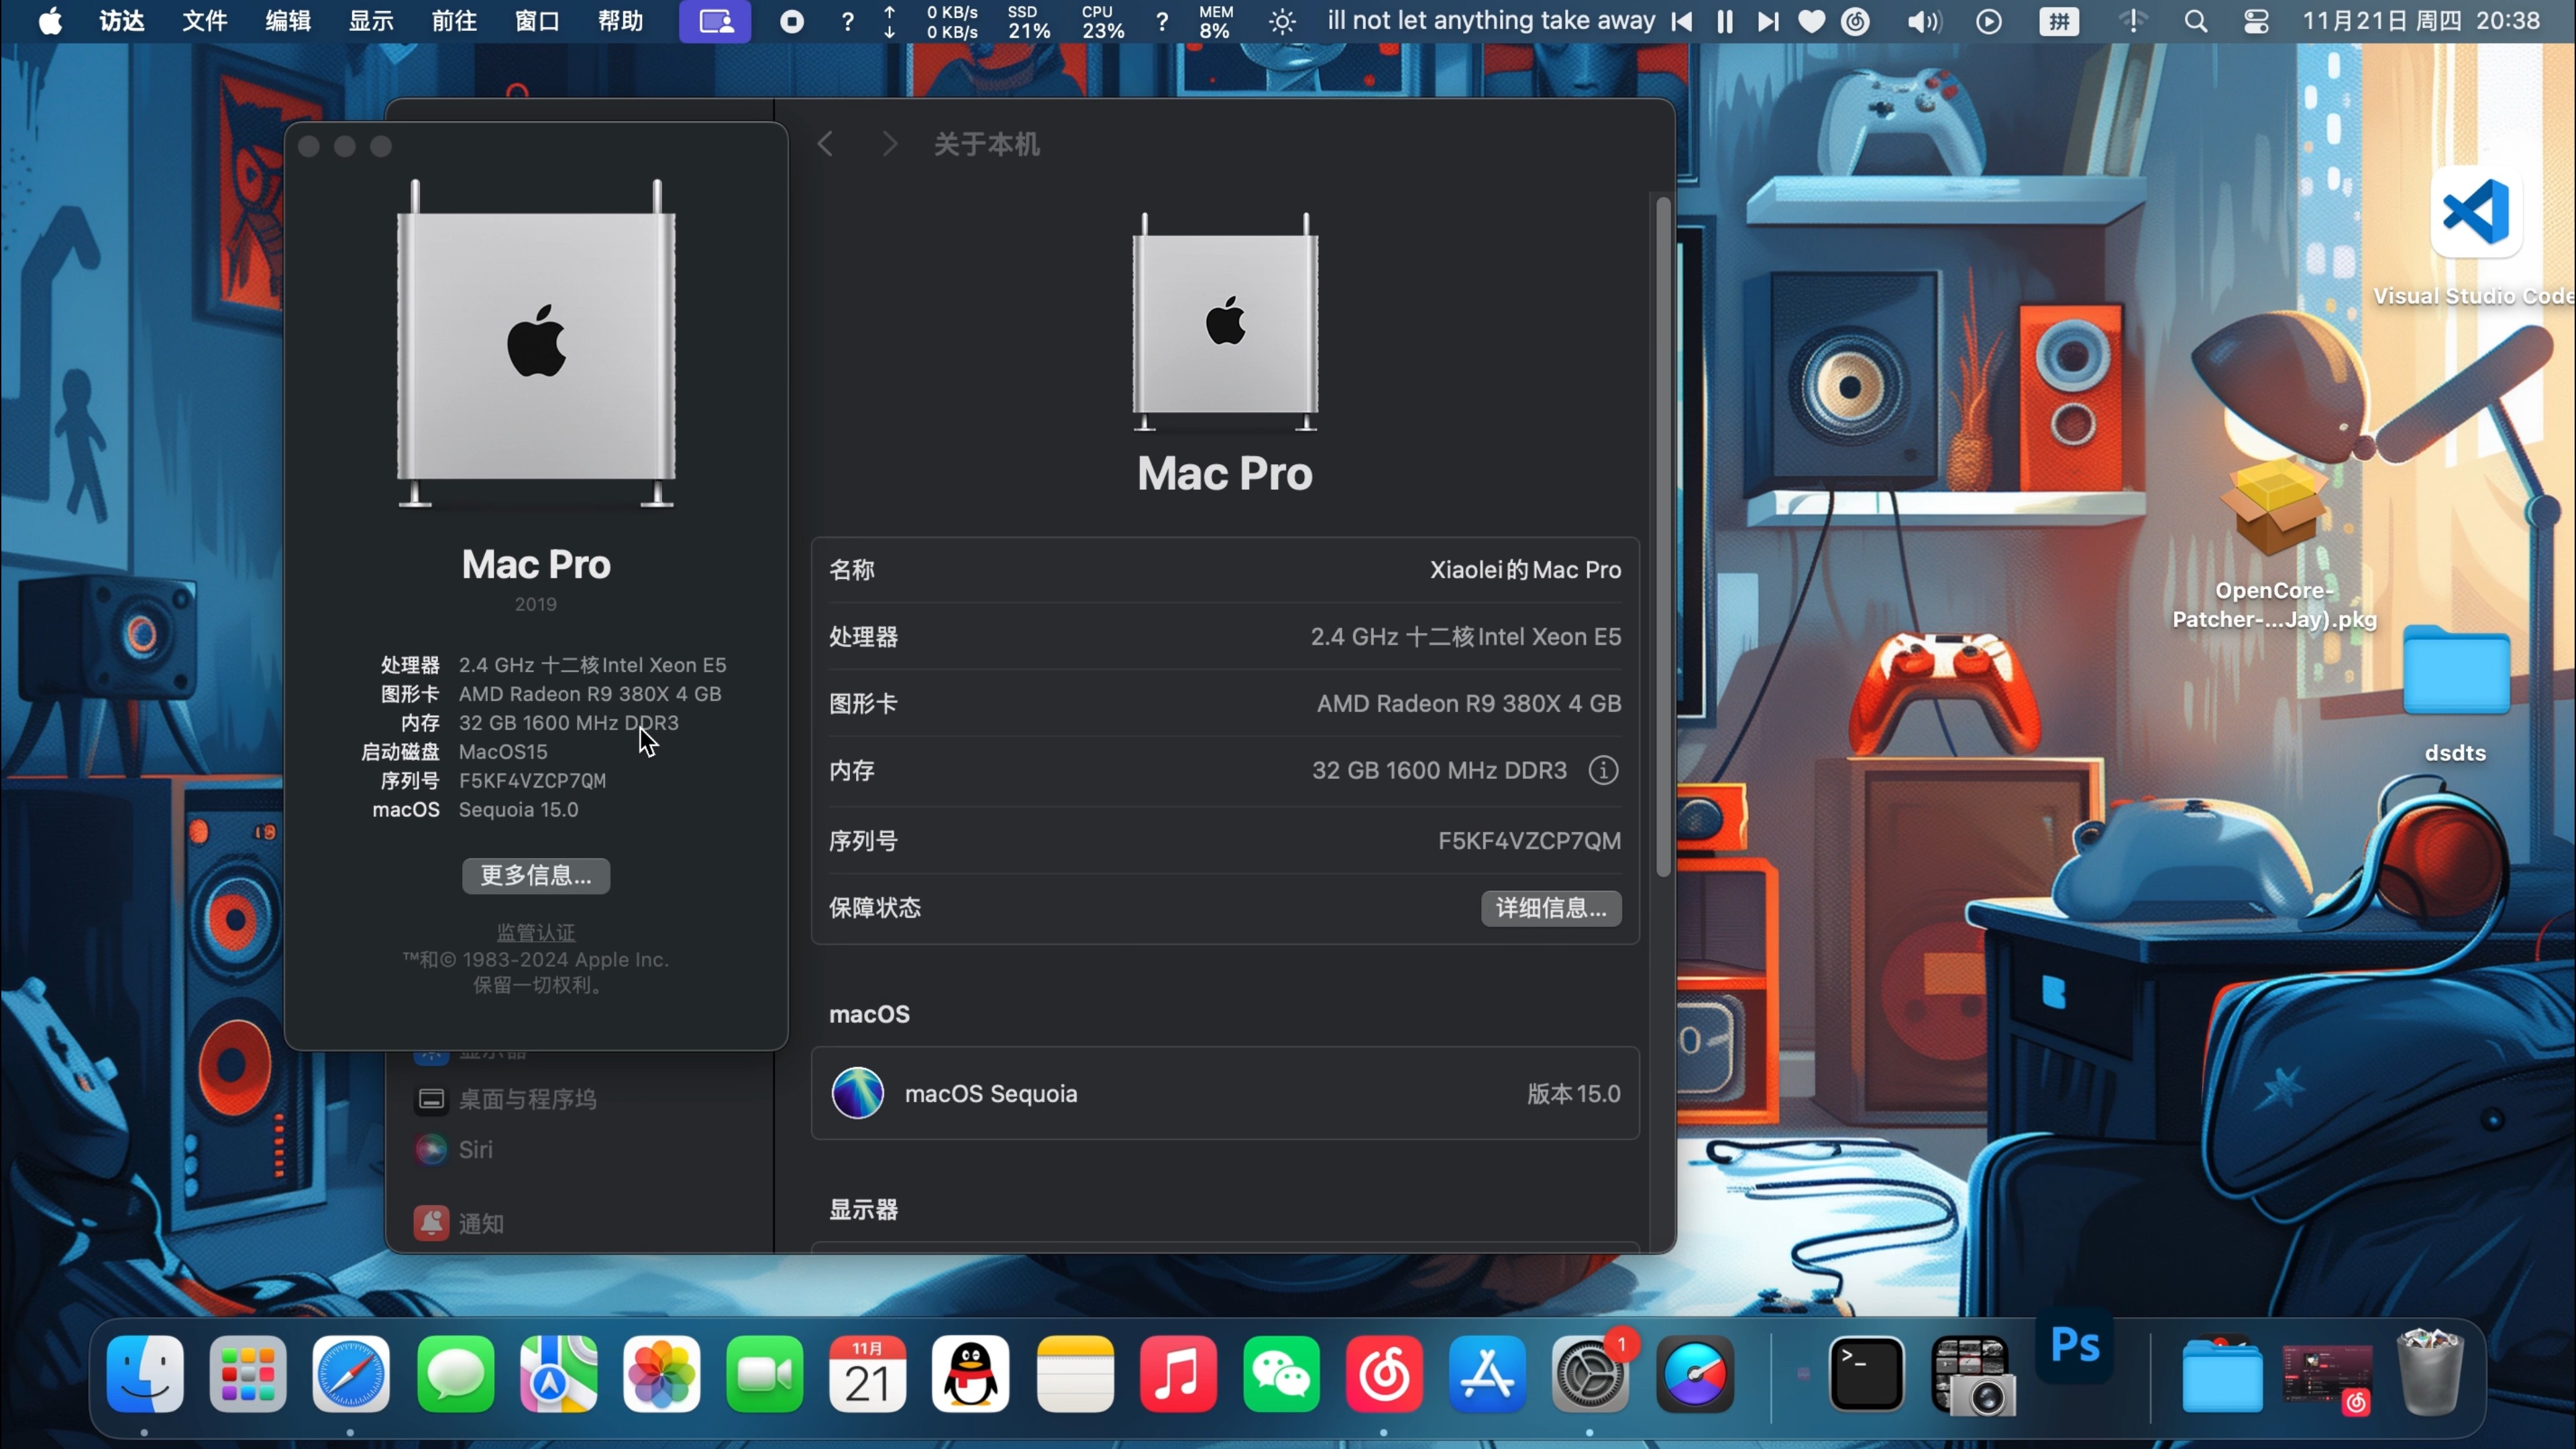Open Photos app in Dock
2576x1449 pixels.
(x=661, y=1374)
